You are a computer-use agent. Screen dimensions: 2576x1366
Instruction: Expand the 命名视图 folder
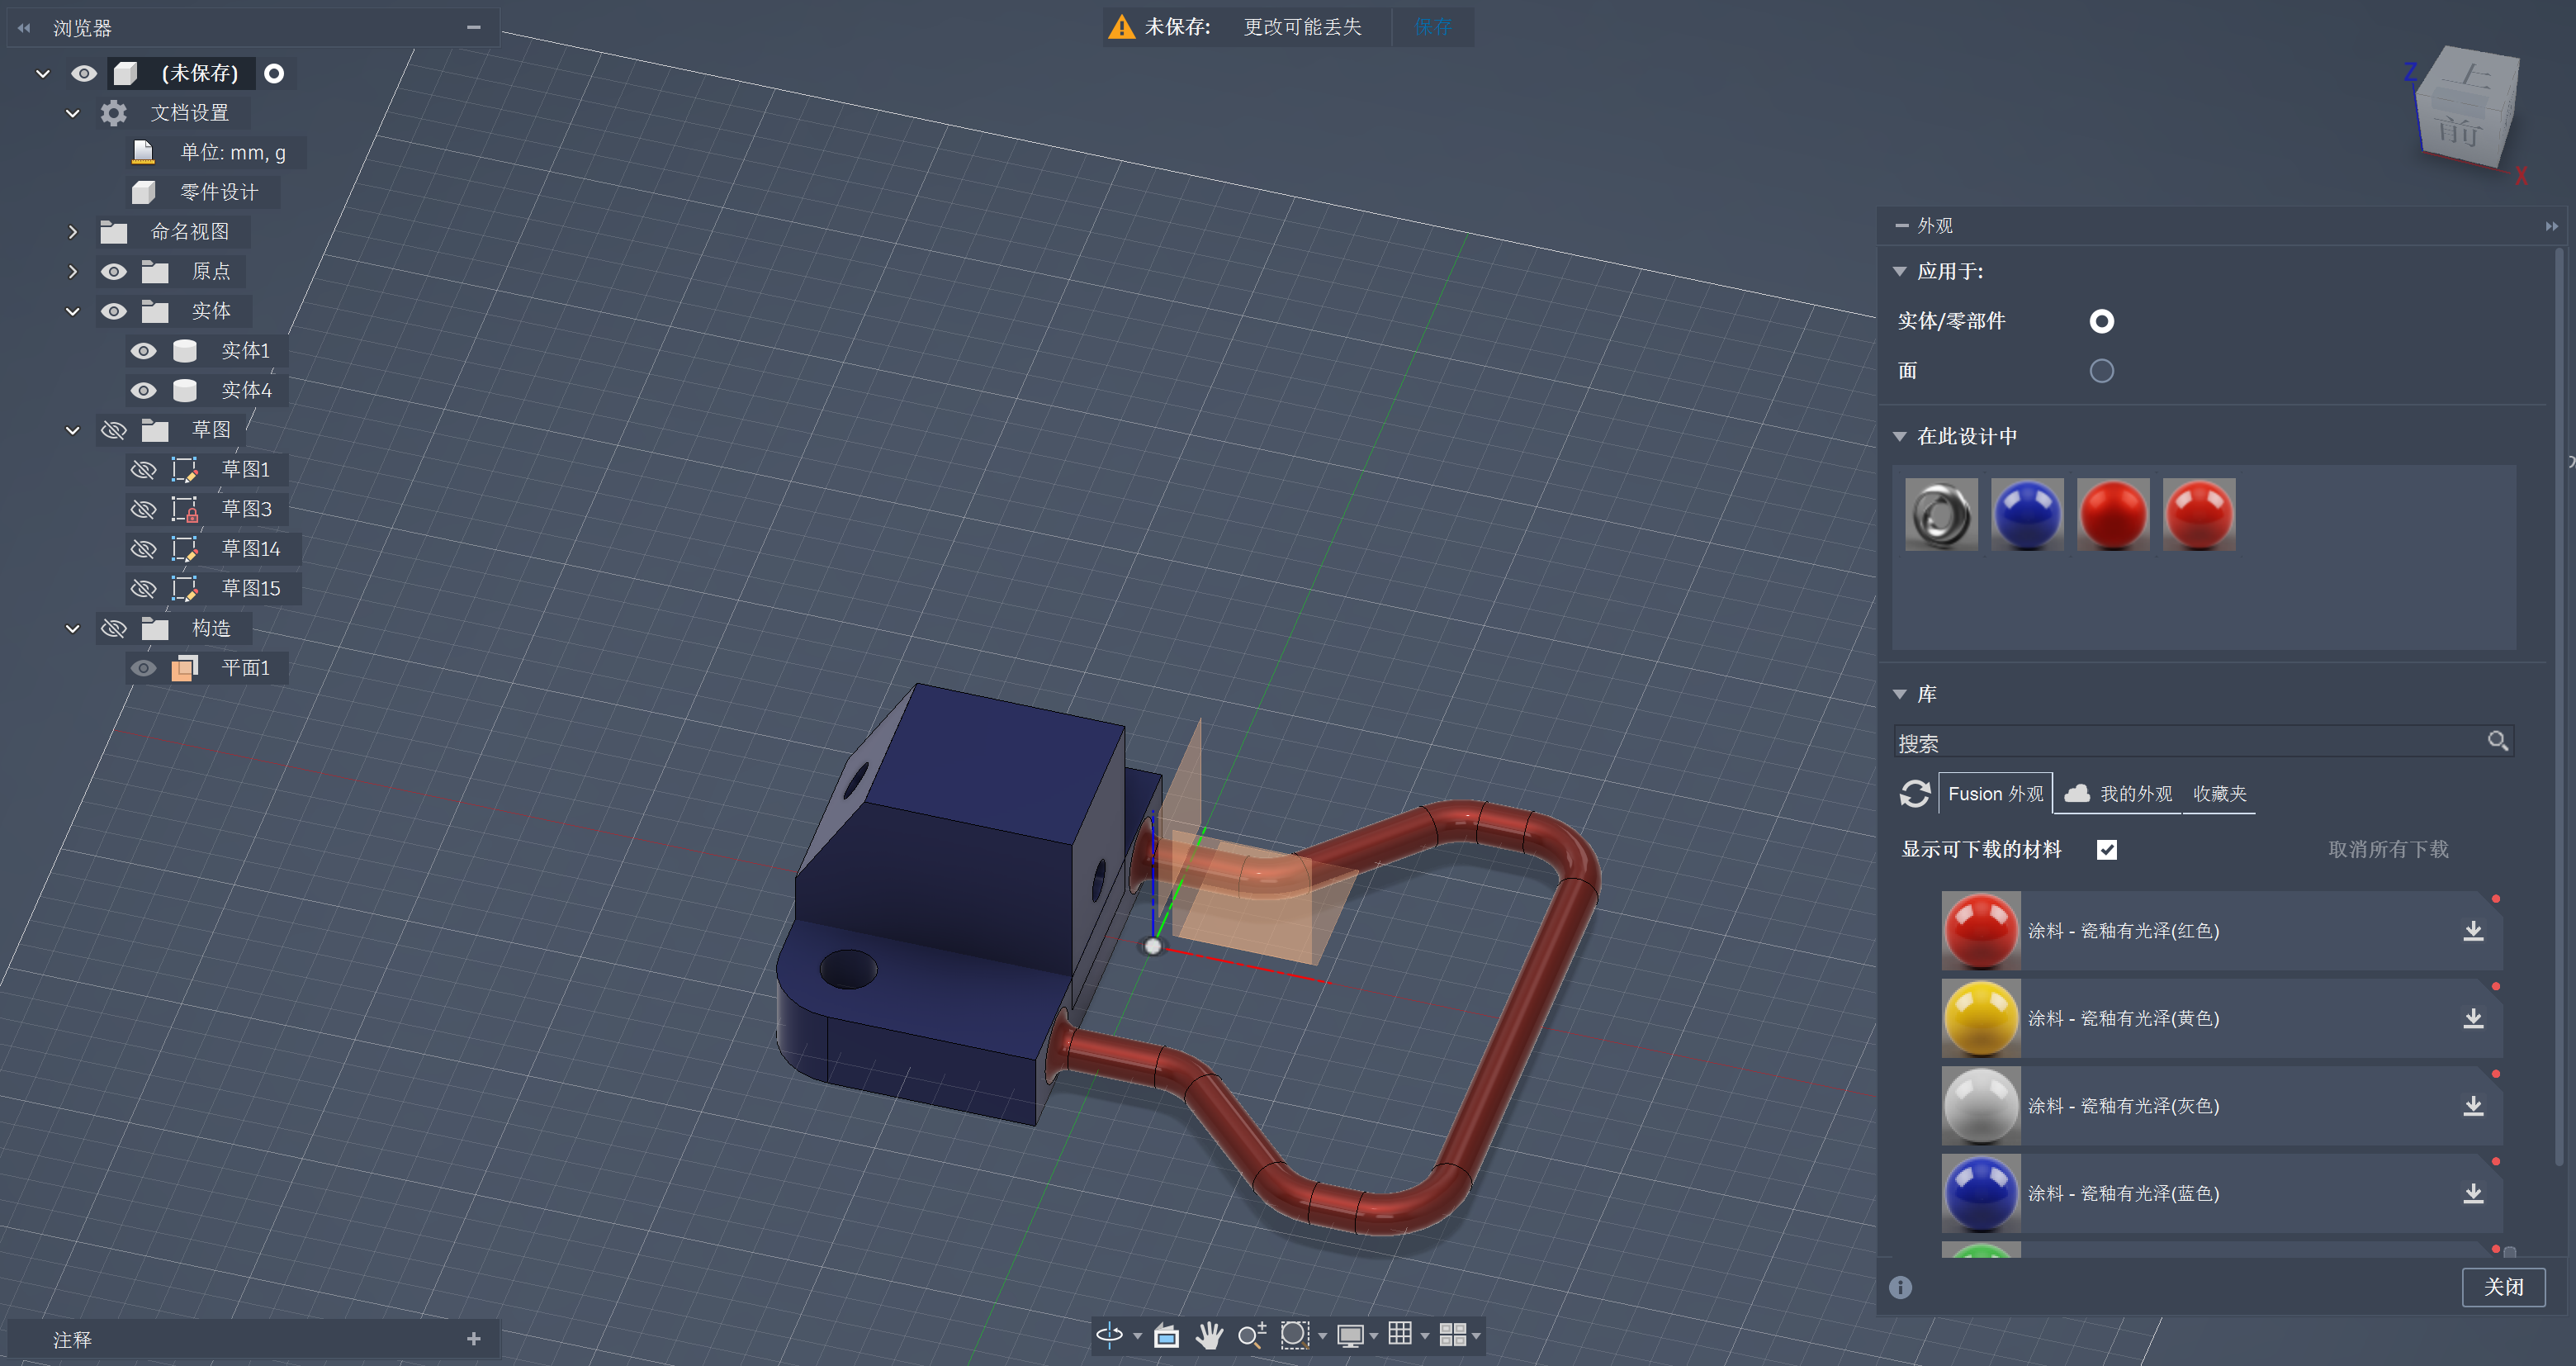pyautogui.click(x=72, y=232)
